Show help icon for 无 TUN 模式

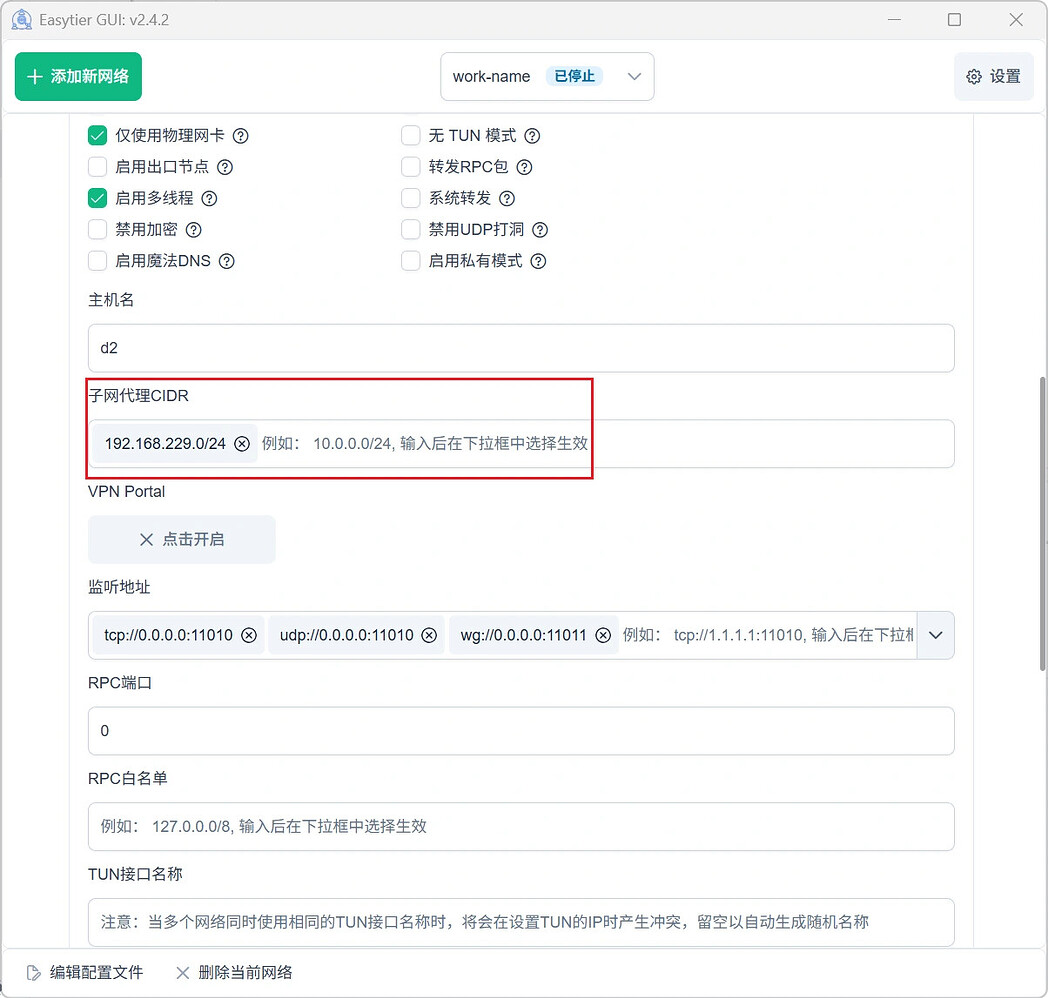pyautogui.click(x=532, y=136)
